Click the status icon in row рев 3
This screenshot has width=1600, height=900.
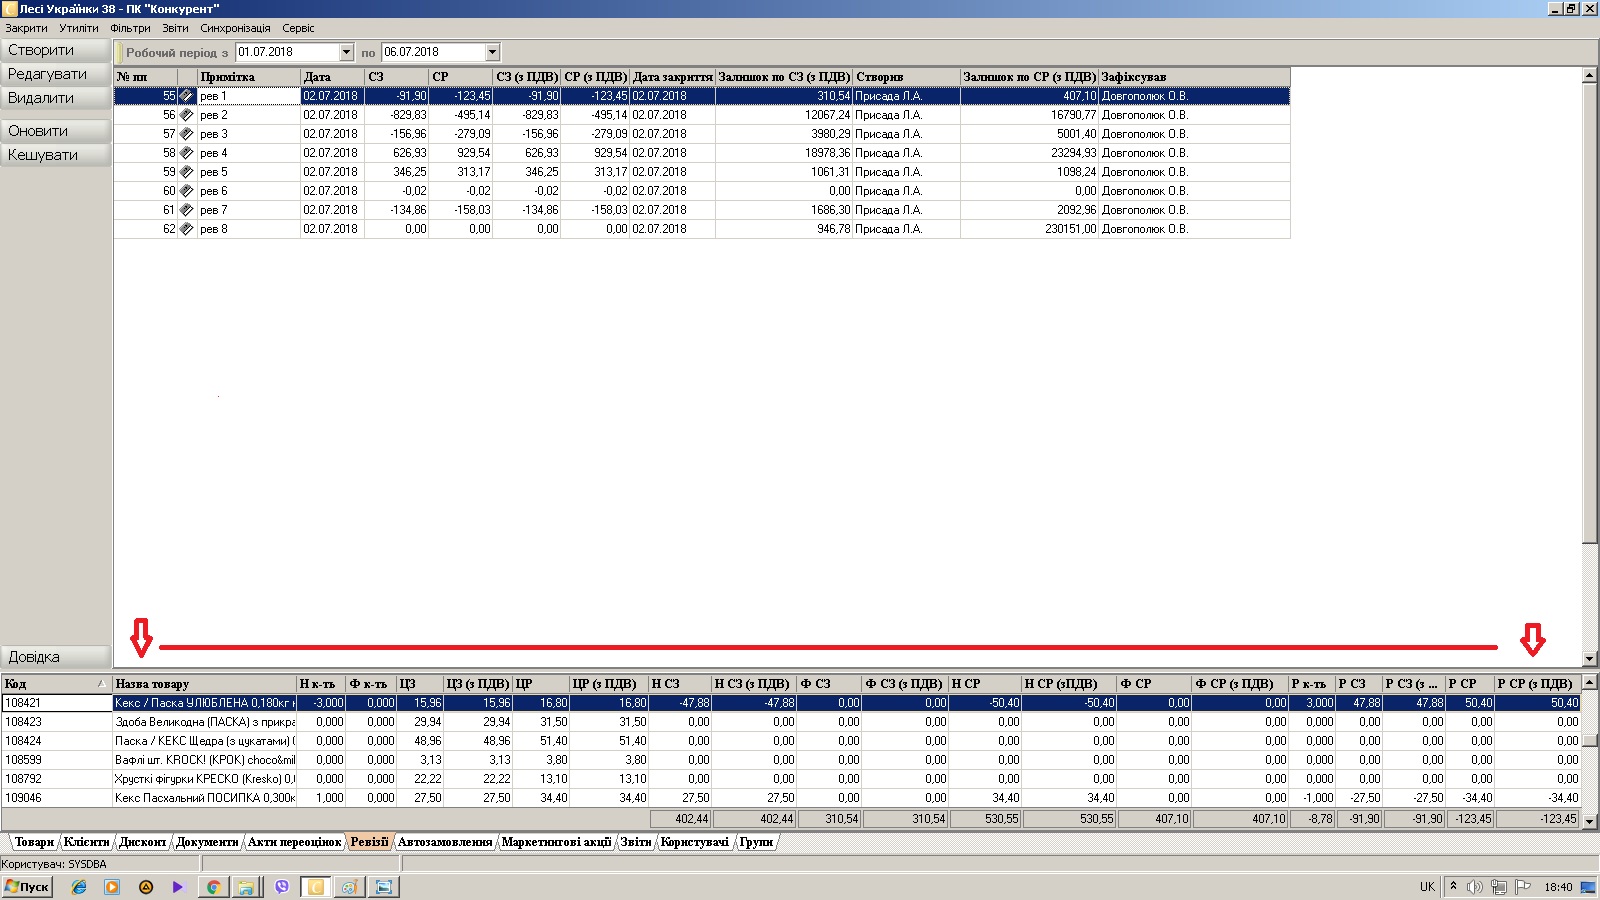(186, 134)
